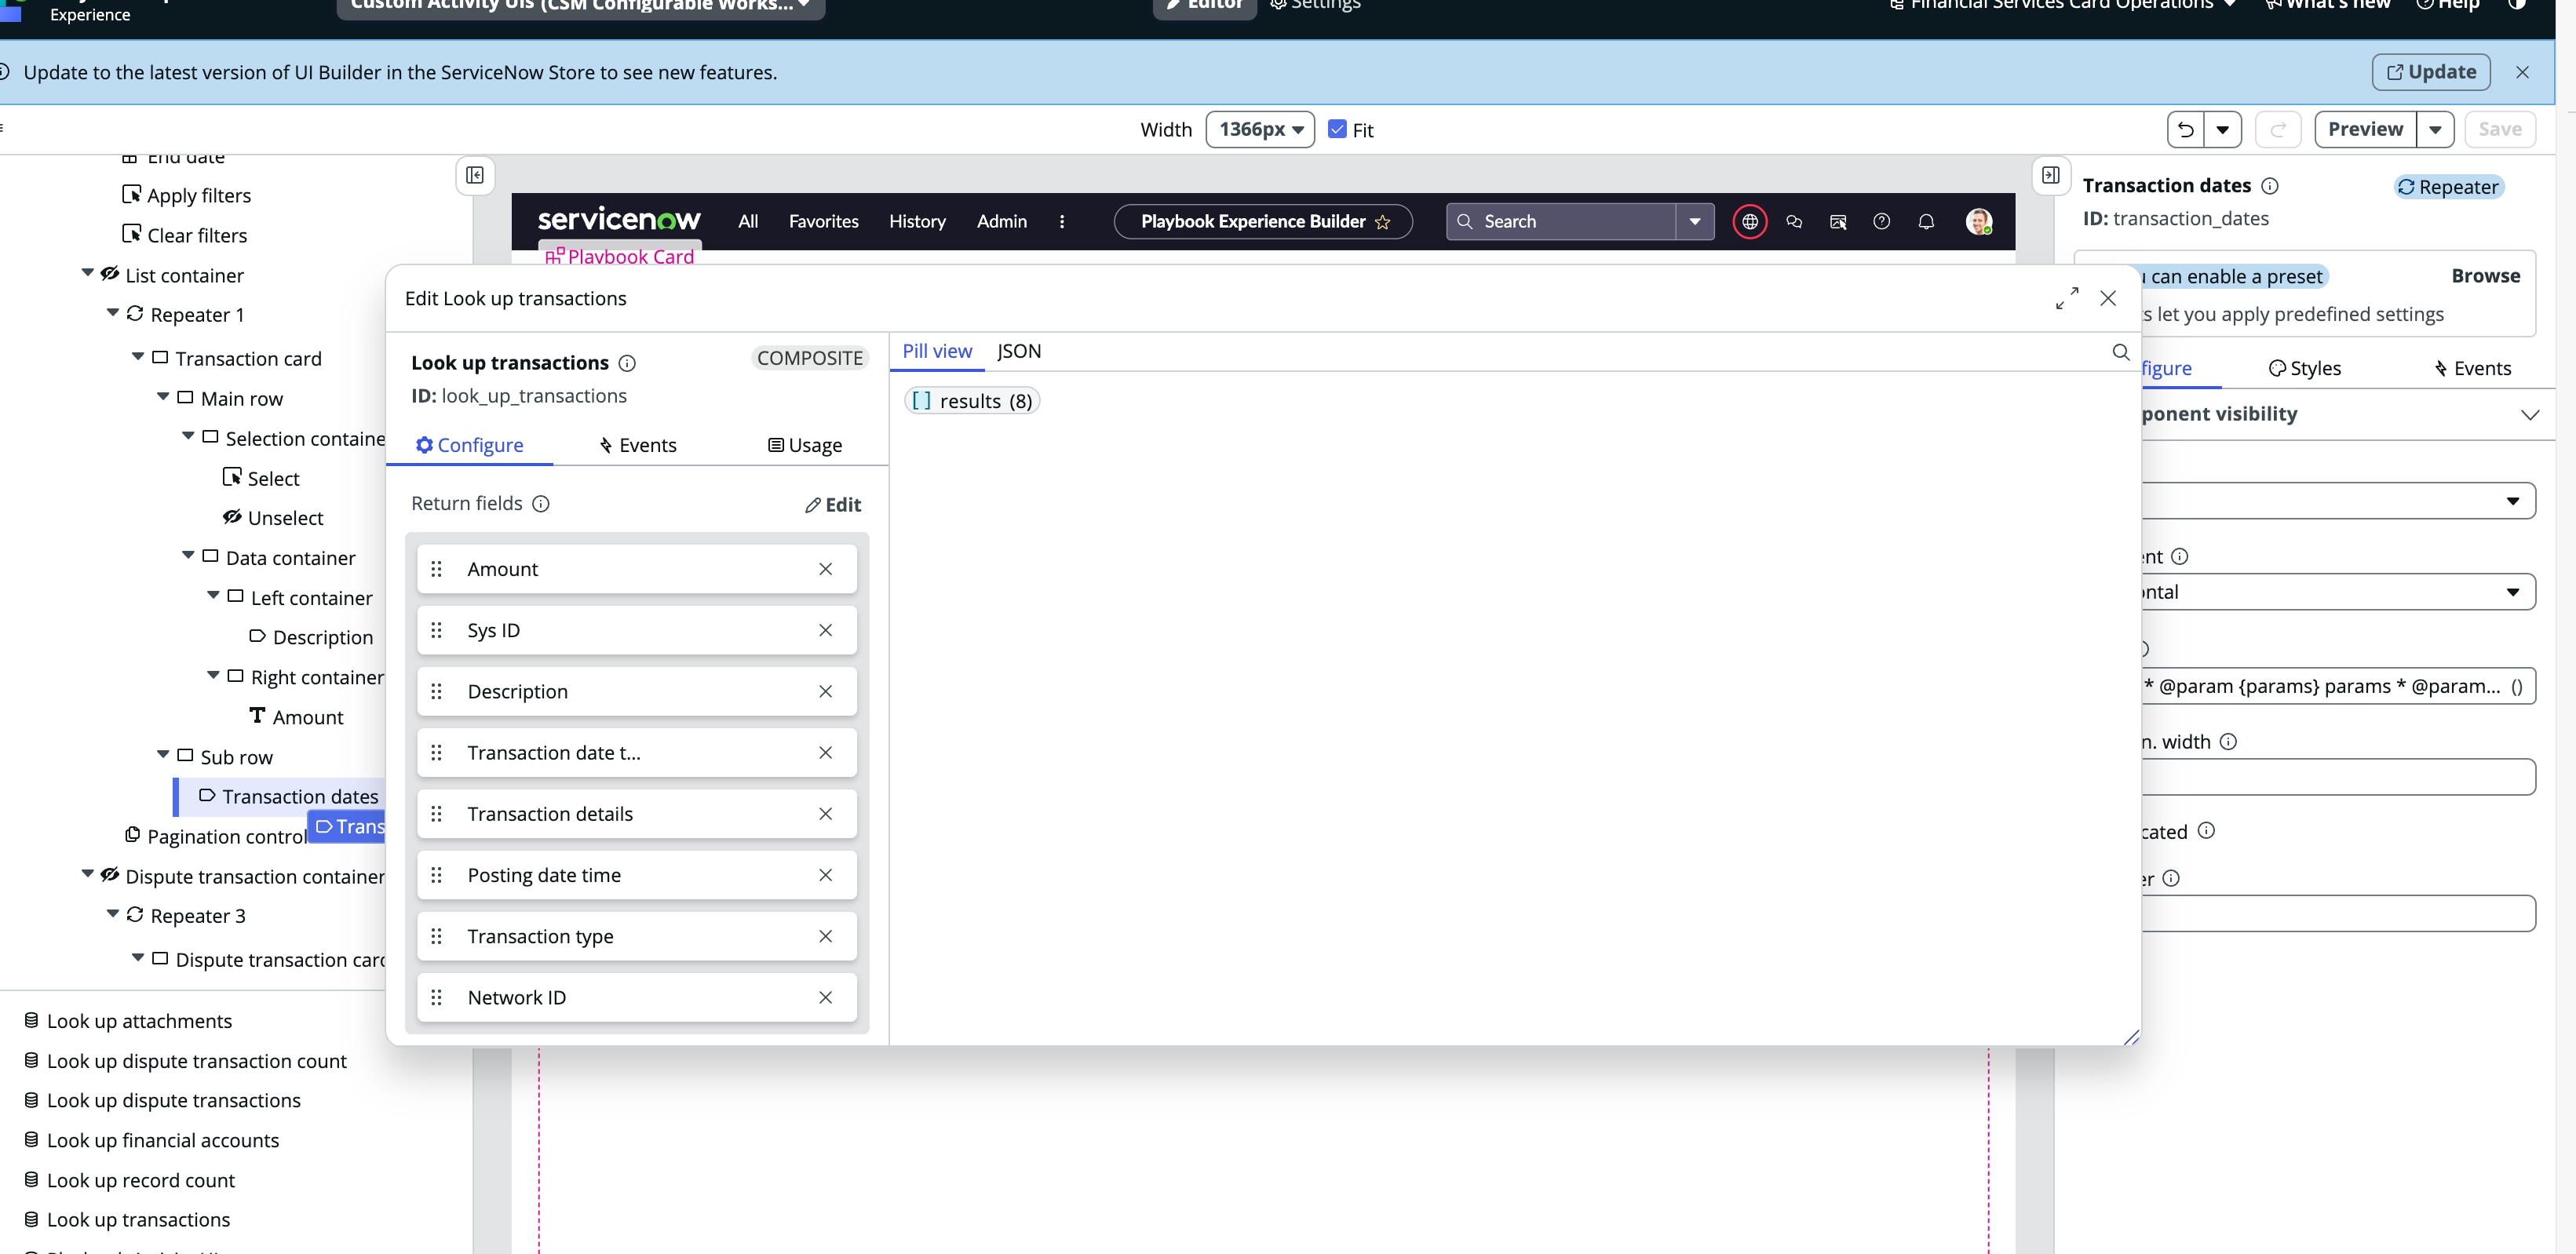
Task: Switch to the JSON tab
Action: pyautogui.click(x=1018, y=351)
